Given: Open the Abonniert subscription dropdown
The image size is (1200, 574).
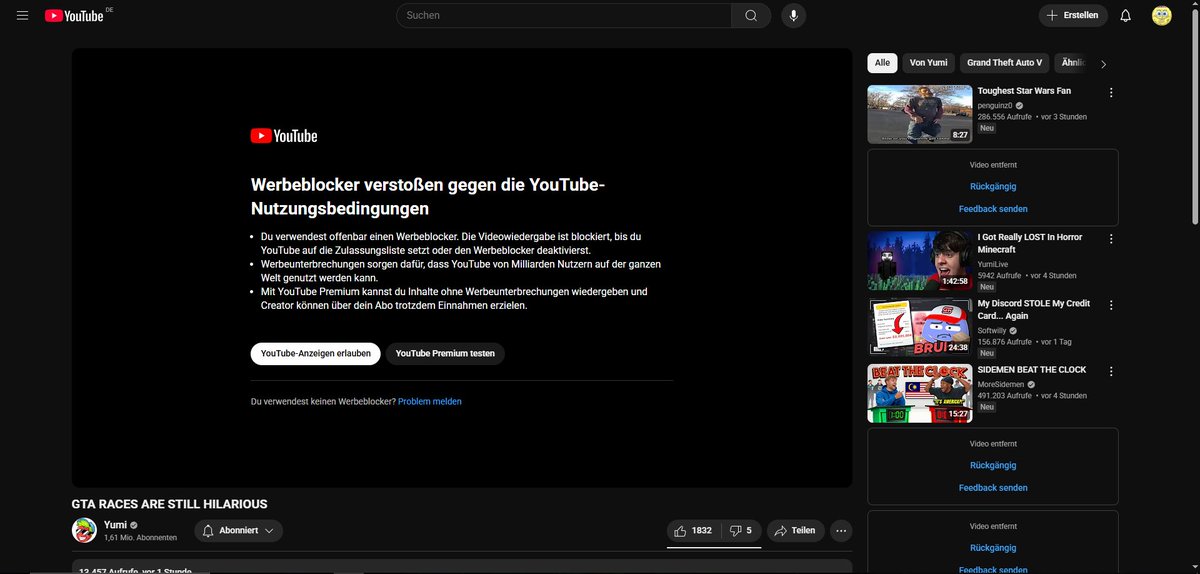Looking at the screenshot, I should click(x=238, y=530).
